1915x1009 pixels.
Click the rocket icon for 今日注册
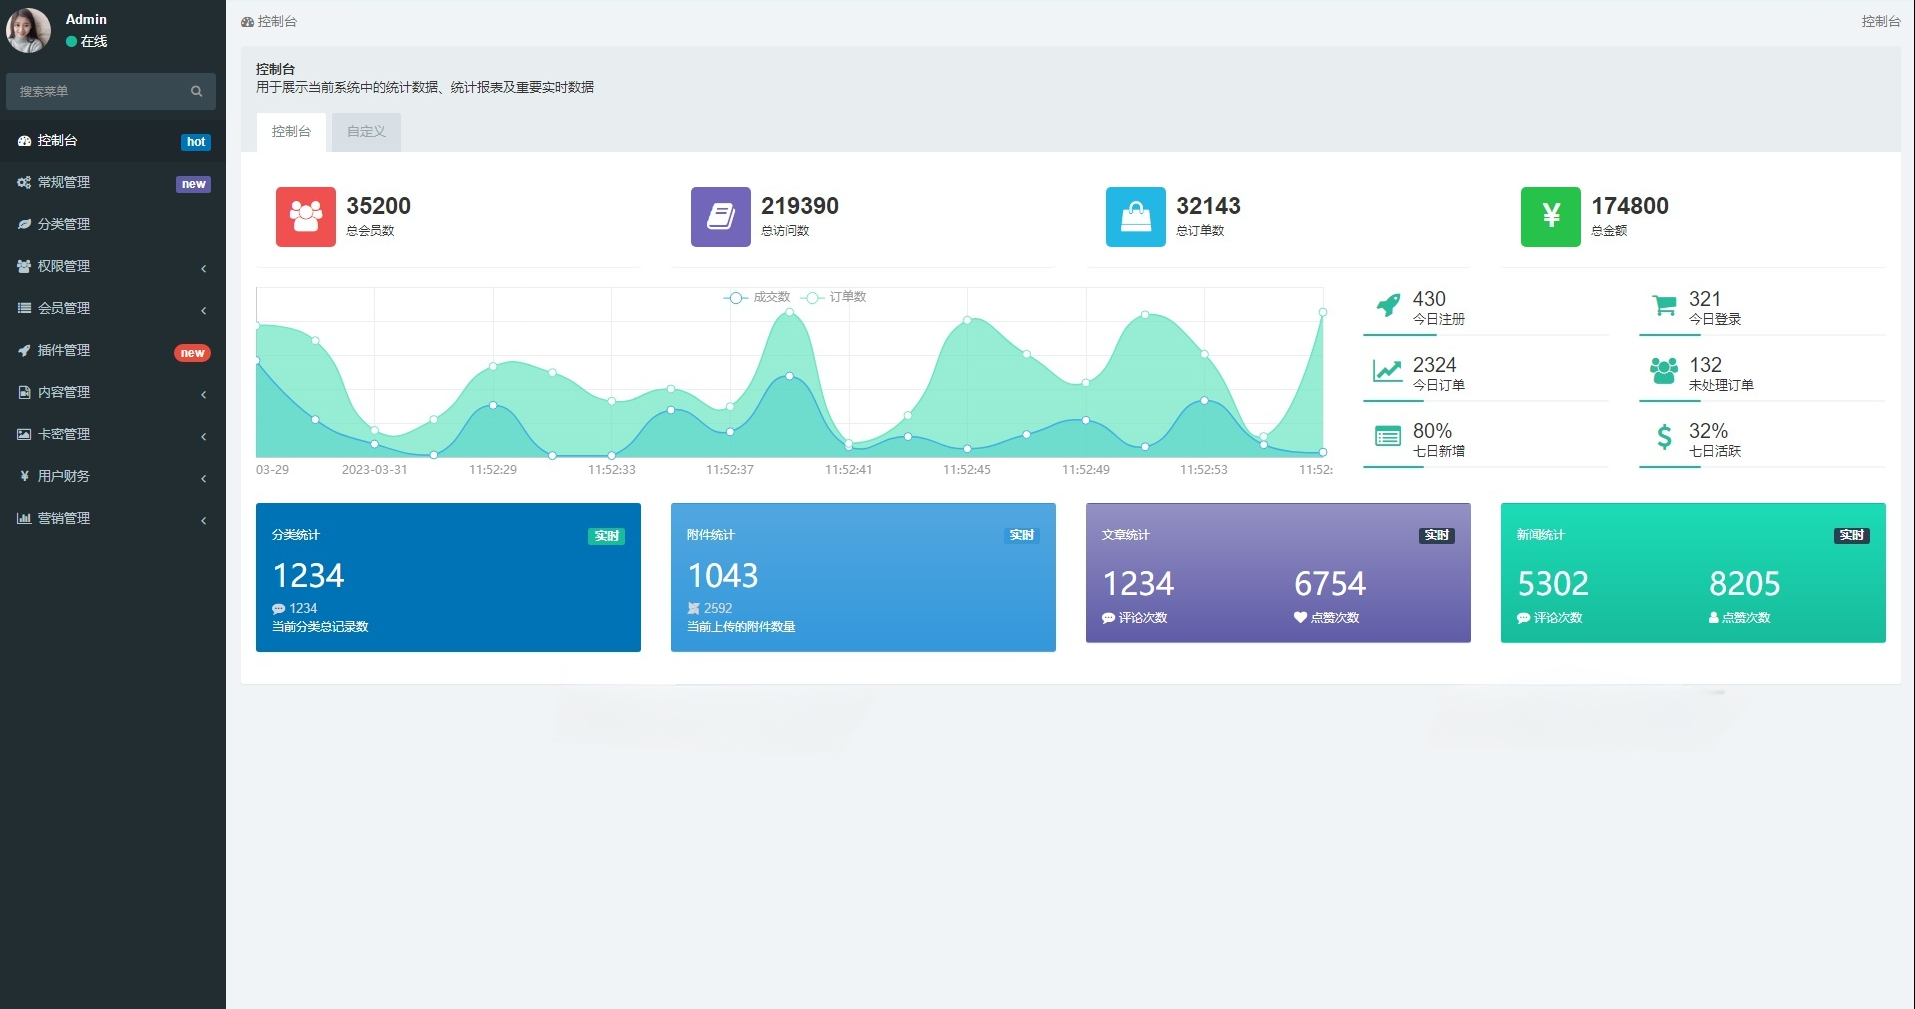(1387, 306)
